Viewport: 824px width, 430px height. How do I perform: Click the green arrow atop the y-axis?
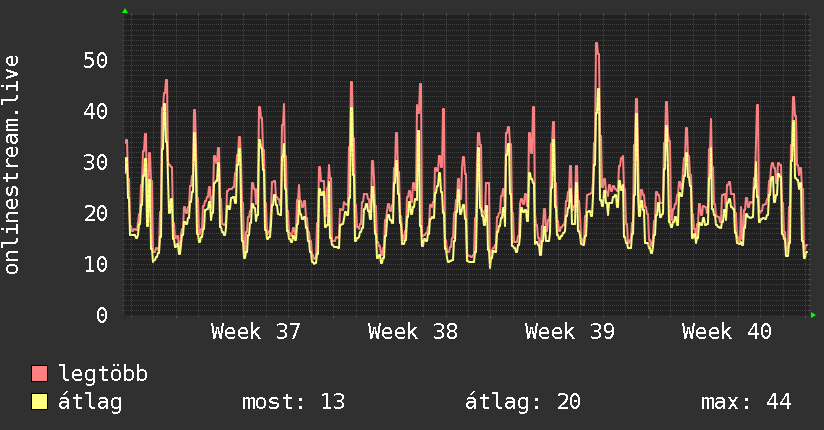[125, 11]
